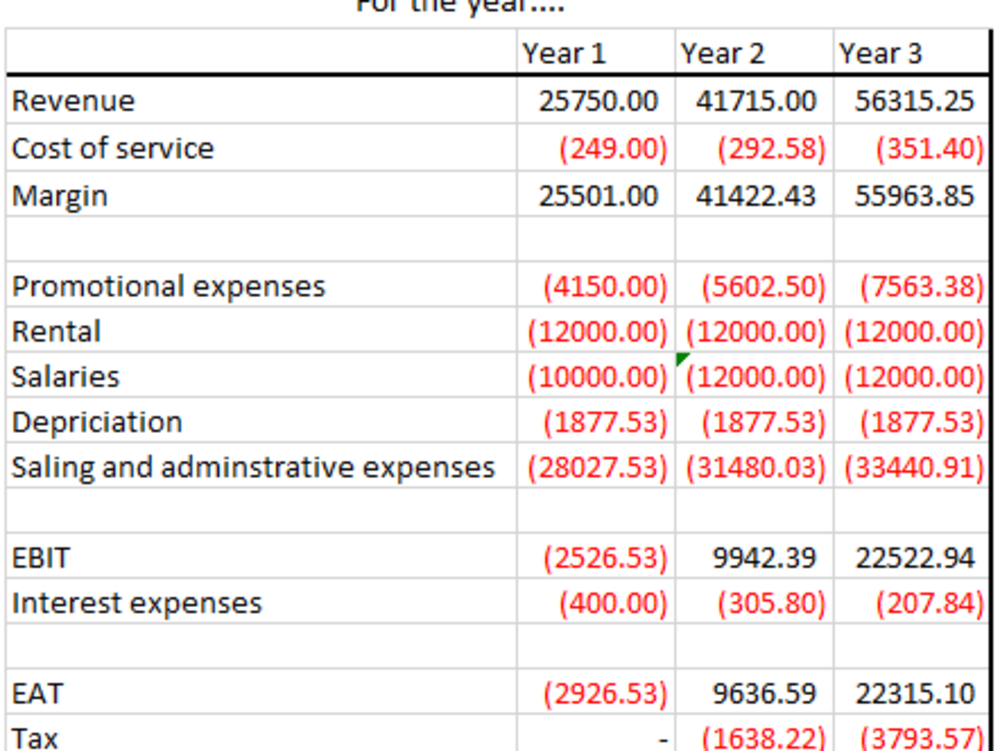Select Year 1 revenue value 25750.00
This screenshot has height=751, width=1000.
(x=596, y=101)
